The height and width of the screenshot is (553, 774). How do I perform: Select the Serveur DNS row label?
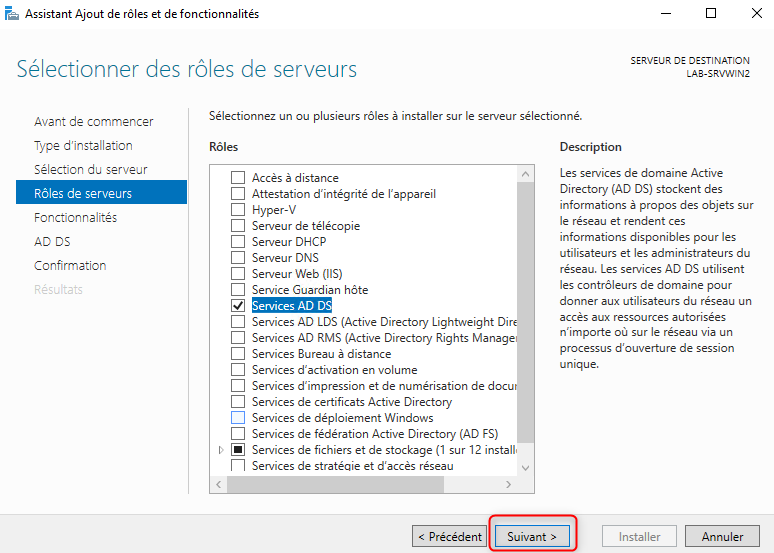285,258
